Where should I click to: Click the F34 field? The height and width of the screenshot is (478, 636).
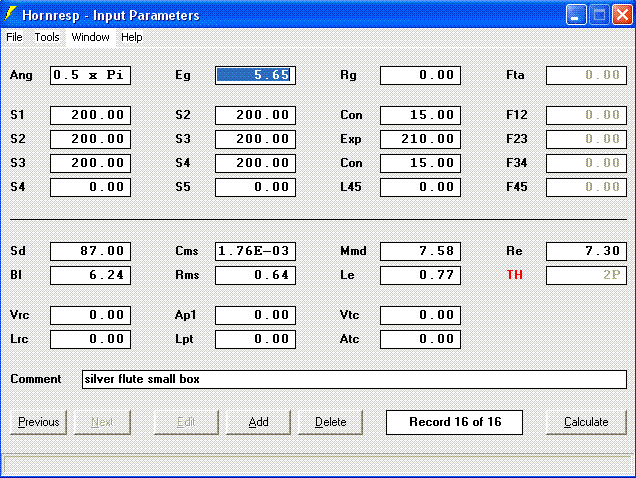pos(587,163)
